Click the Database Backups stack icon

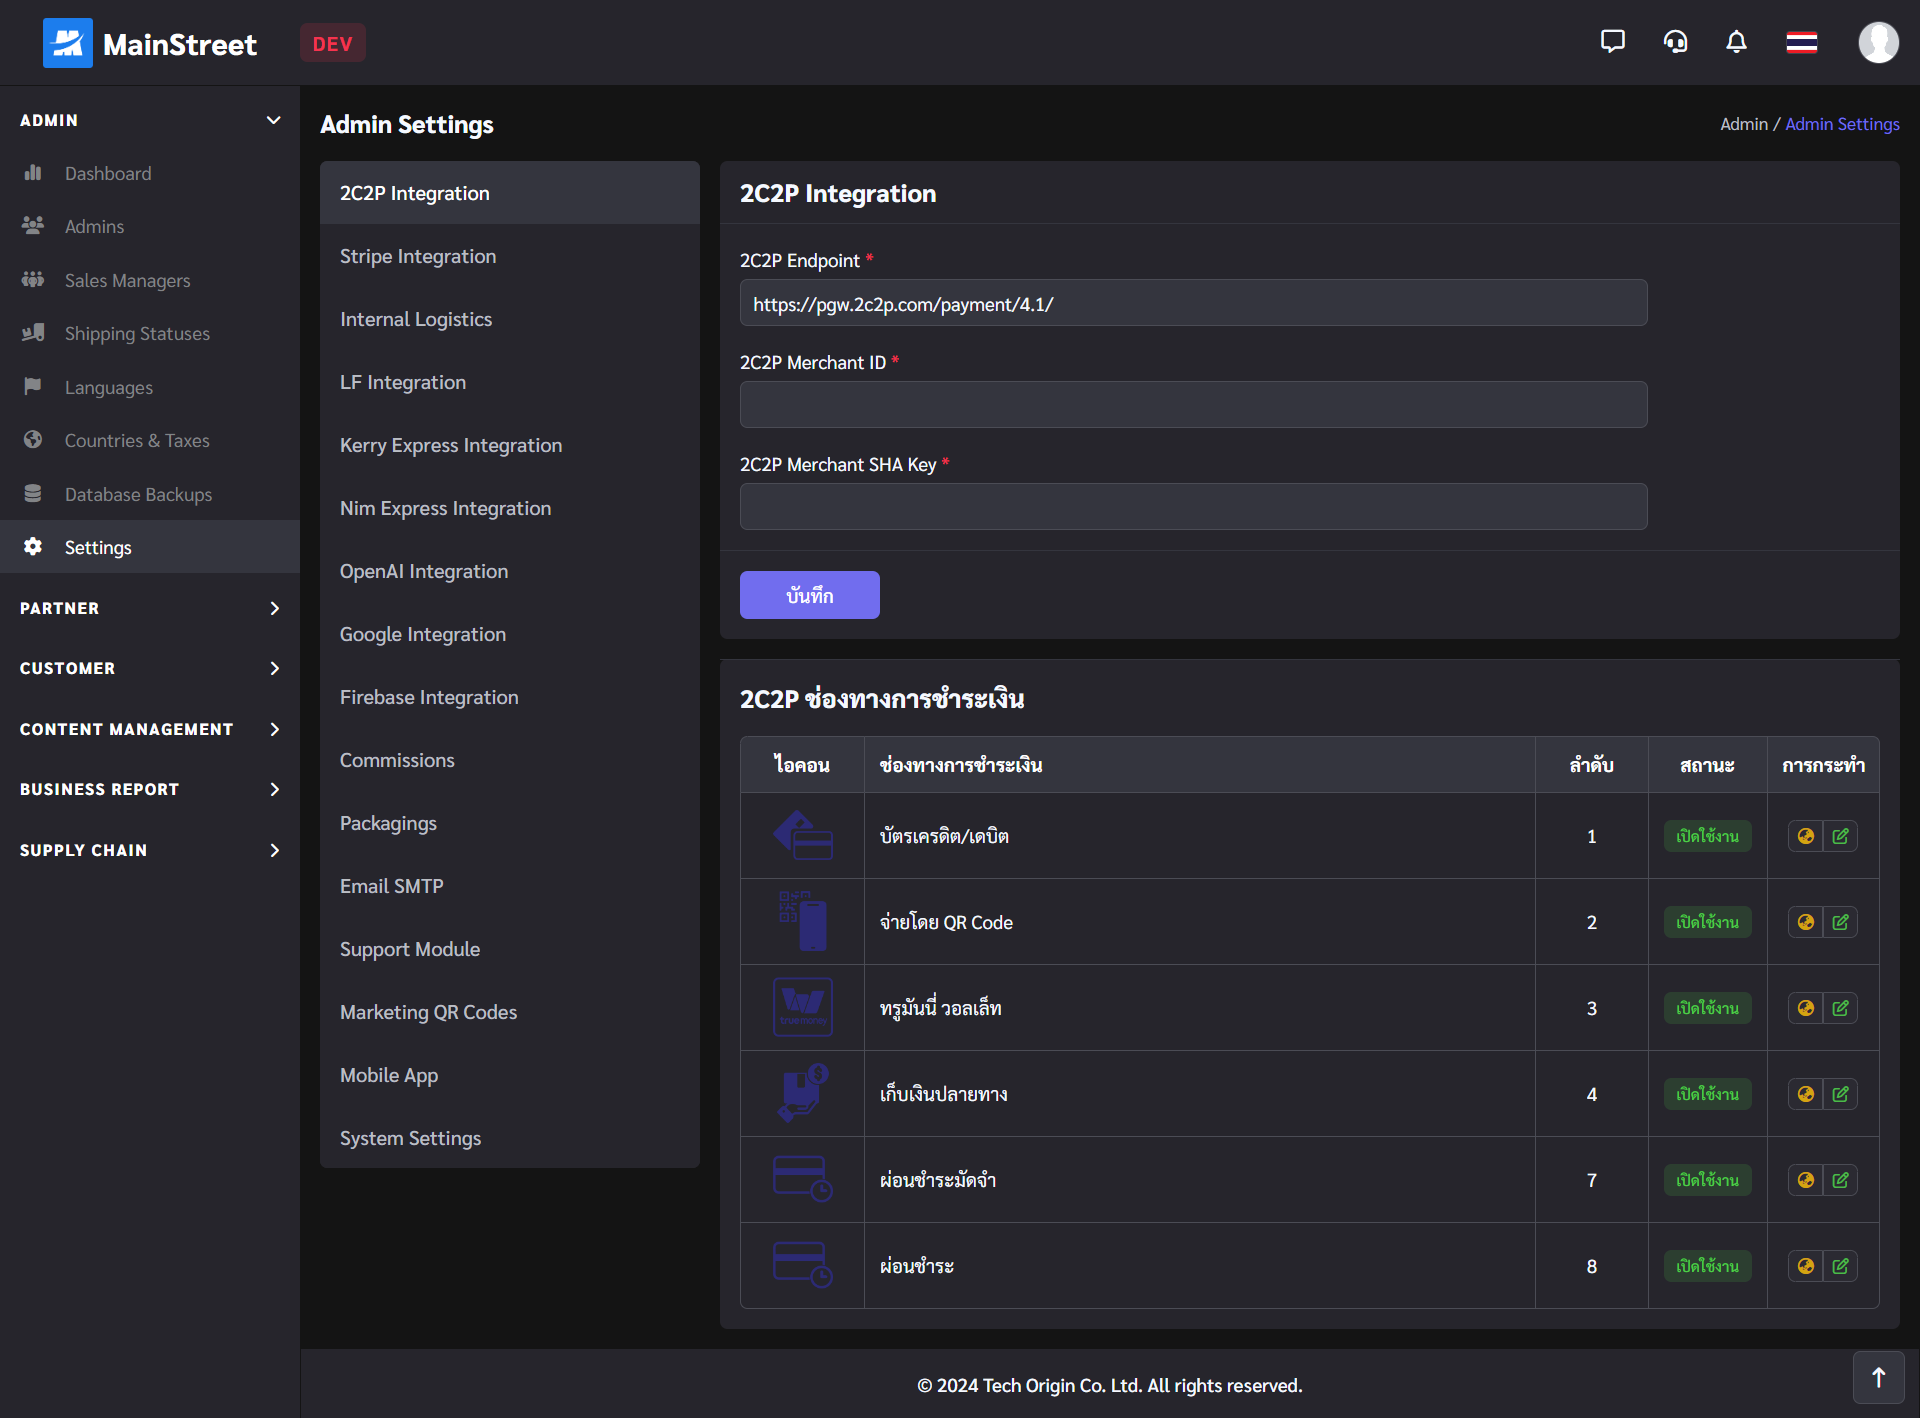[x=33, y=493]
